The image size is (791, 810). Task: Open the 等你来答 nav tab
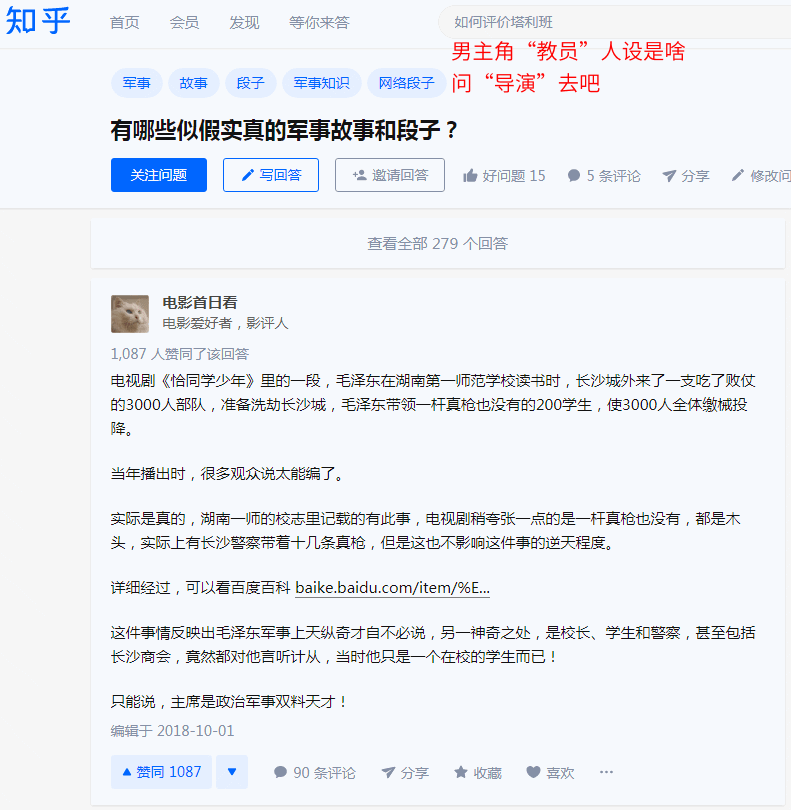click(319, 22)
